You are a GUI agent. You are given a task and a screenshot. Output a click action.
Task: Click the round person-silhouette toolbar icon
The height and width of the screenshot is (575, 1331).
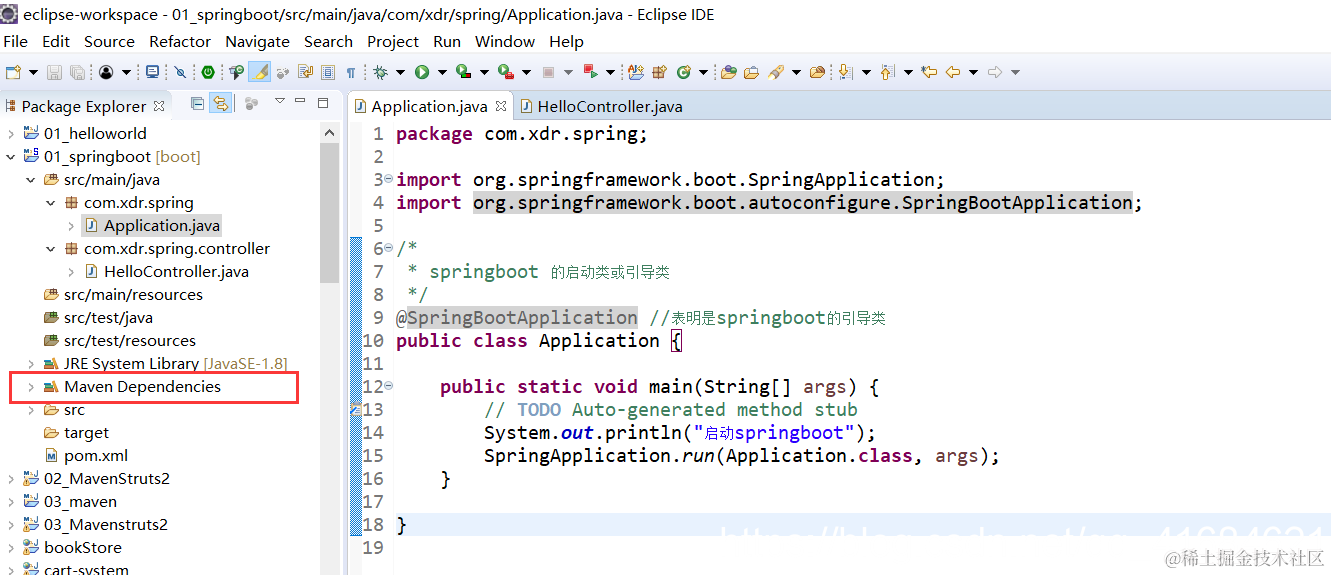coord(106,72)
